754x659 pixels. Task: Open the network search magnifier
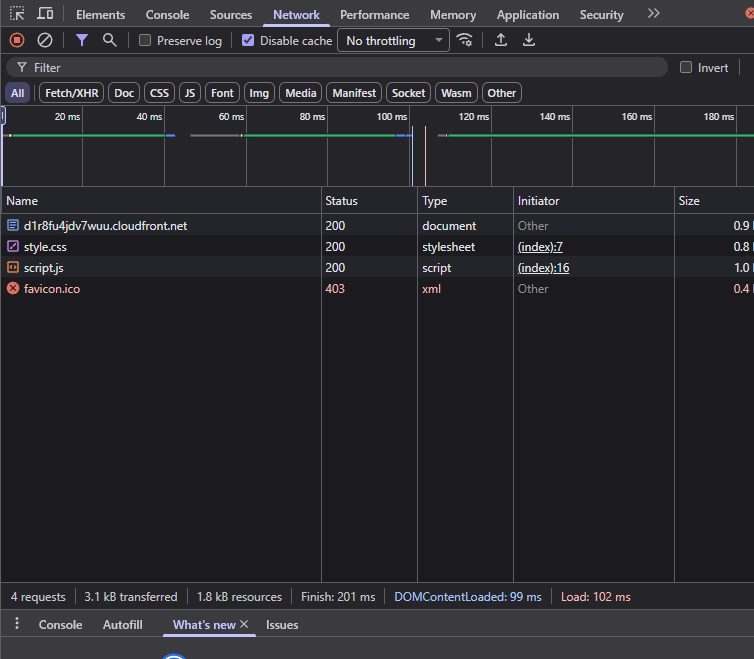pos(109,40)
